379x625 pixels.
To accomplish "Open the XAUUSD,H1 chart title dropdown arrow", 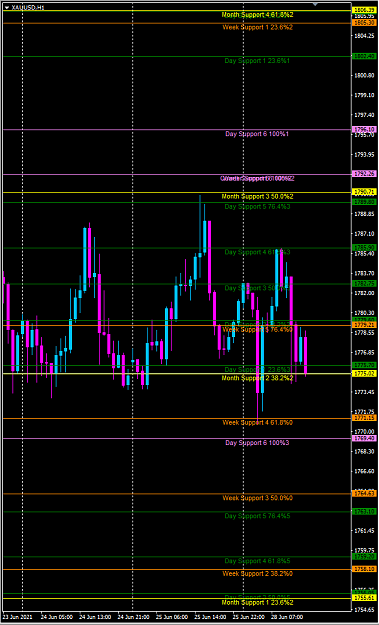I will click(7, 7).
